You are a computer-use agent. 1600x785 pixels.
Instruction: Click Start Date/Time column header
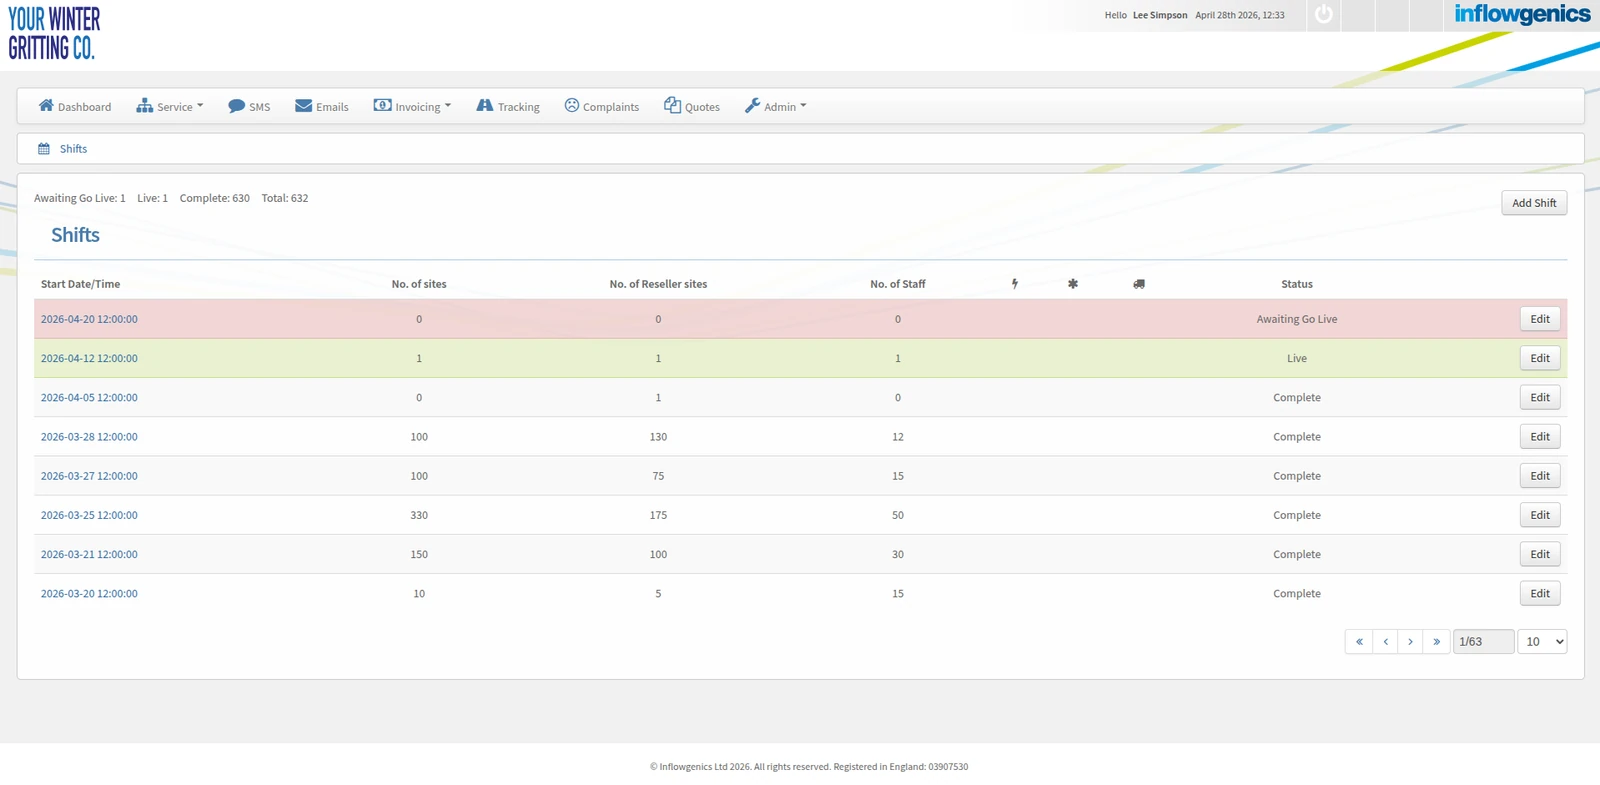coord(80,284)
